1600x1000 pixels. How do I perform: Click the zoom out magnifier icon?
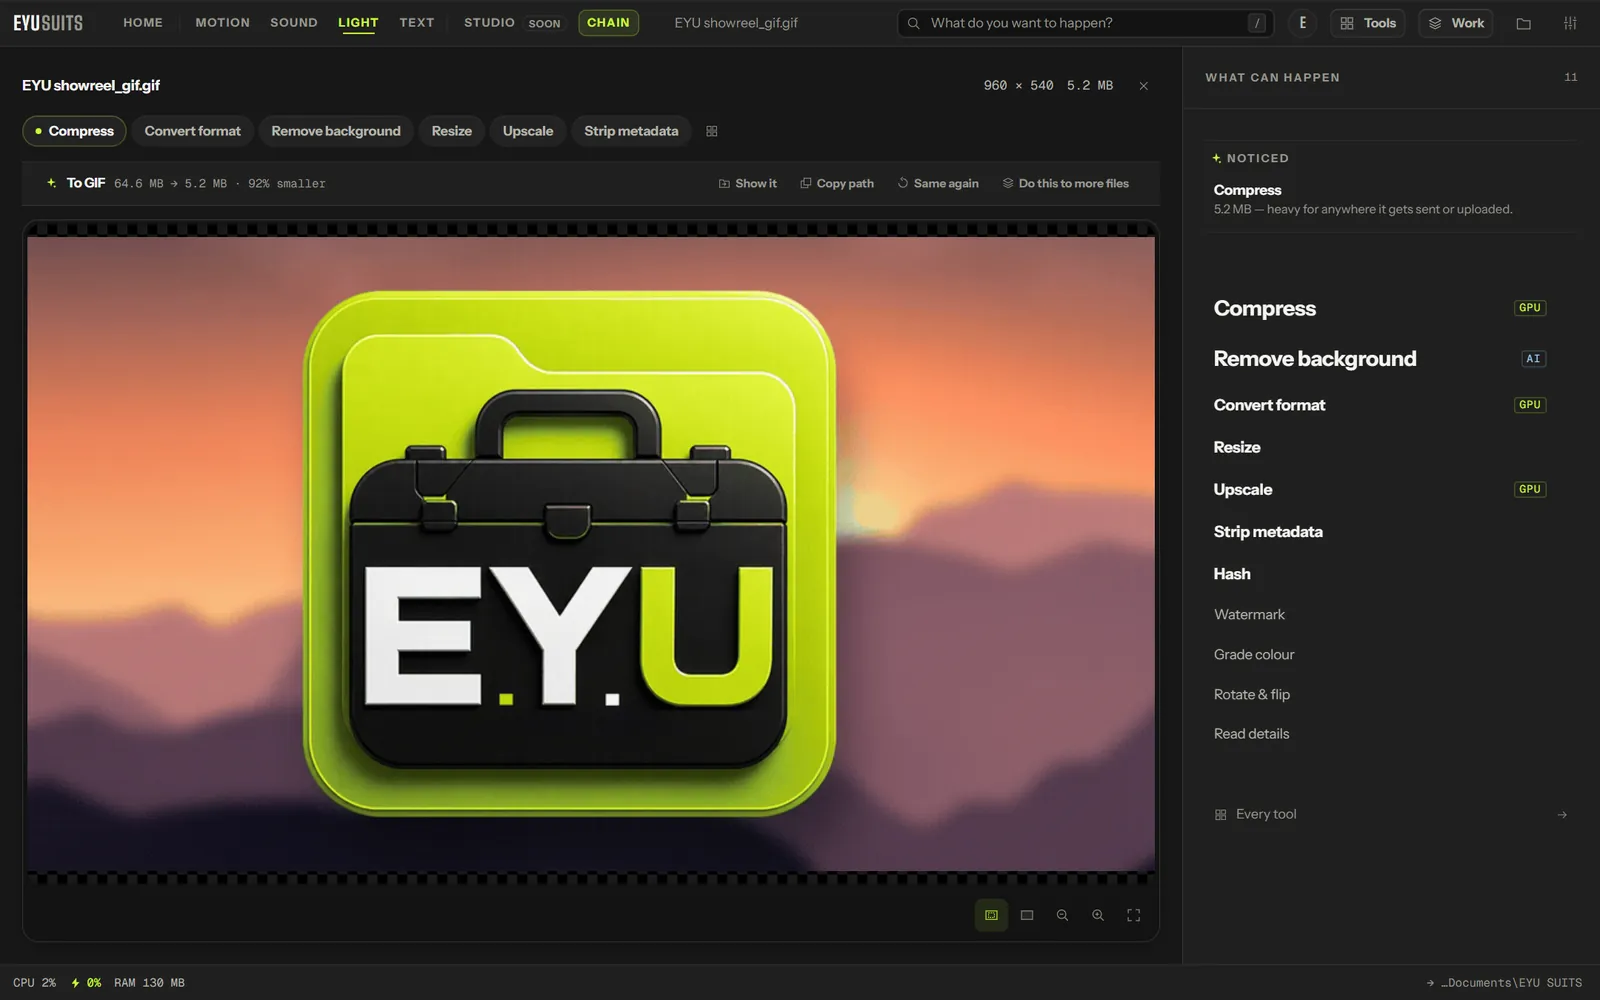click(1062, 915)
